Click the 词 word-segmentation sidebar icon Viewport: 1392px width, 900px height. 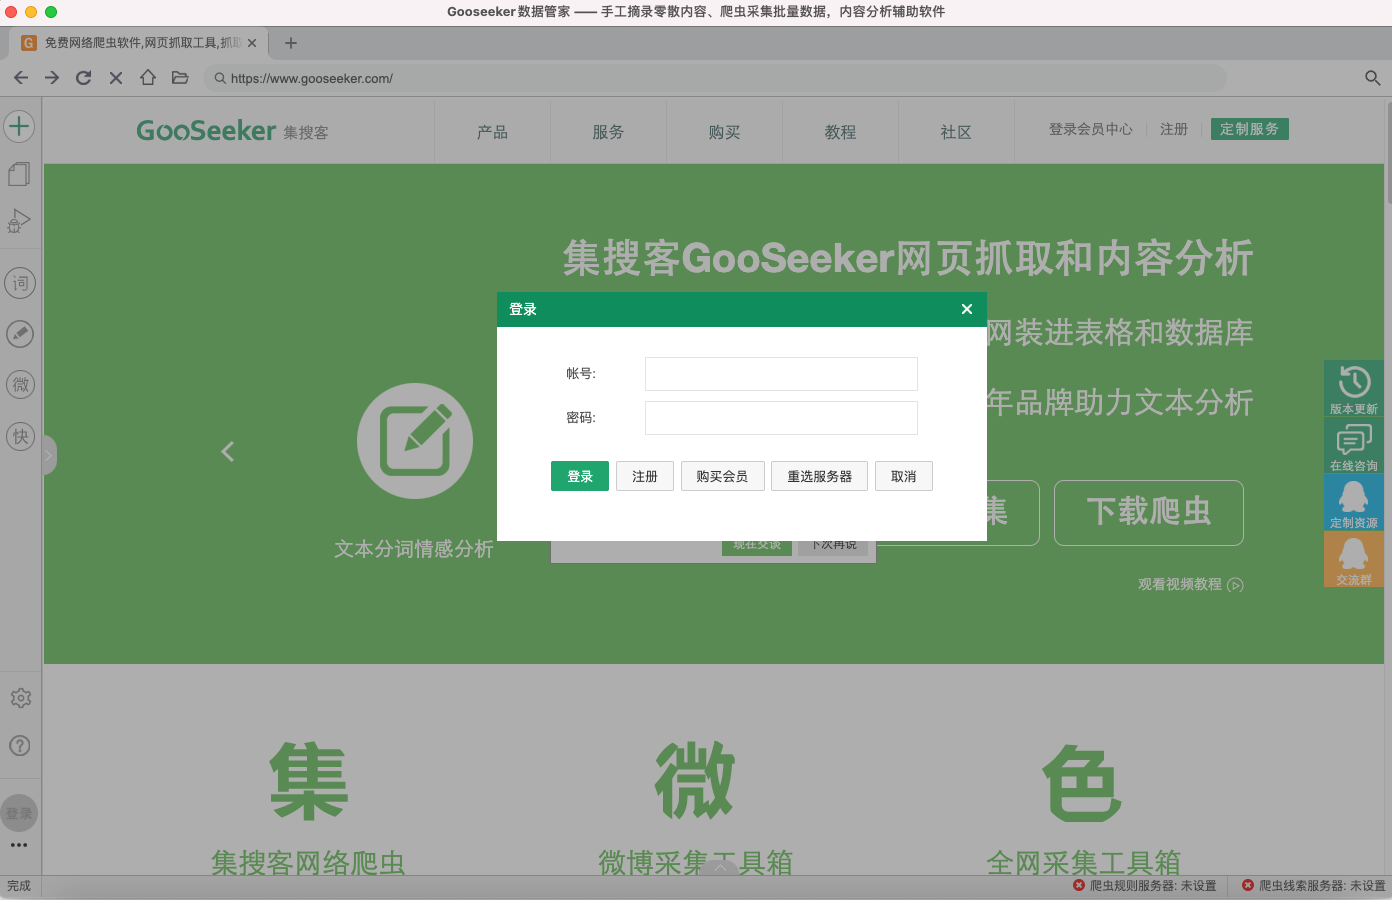(20, 283)
